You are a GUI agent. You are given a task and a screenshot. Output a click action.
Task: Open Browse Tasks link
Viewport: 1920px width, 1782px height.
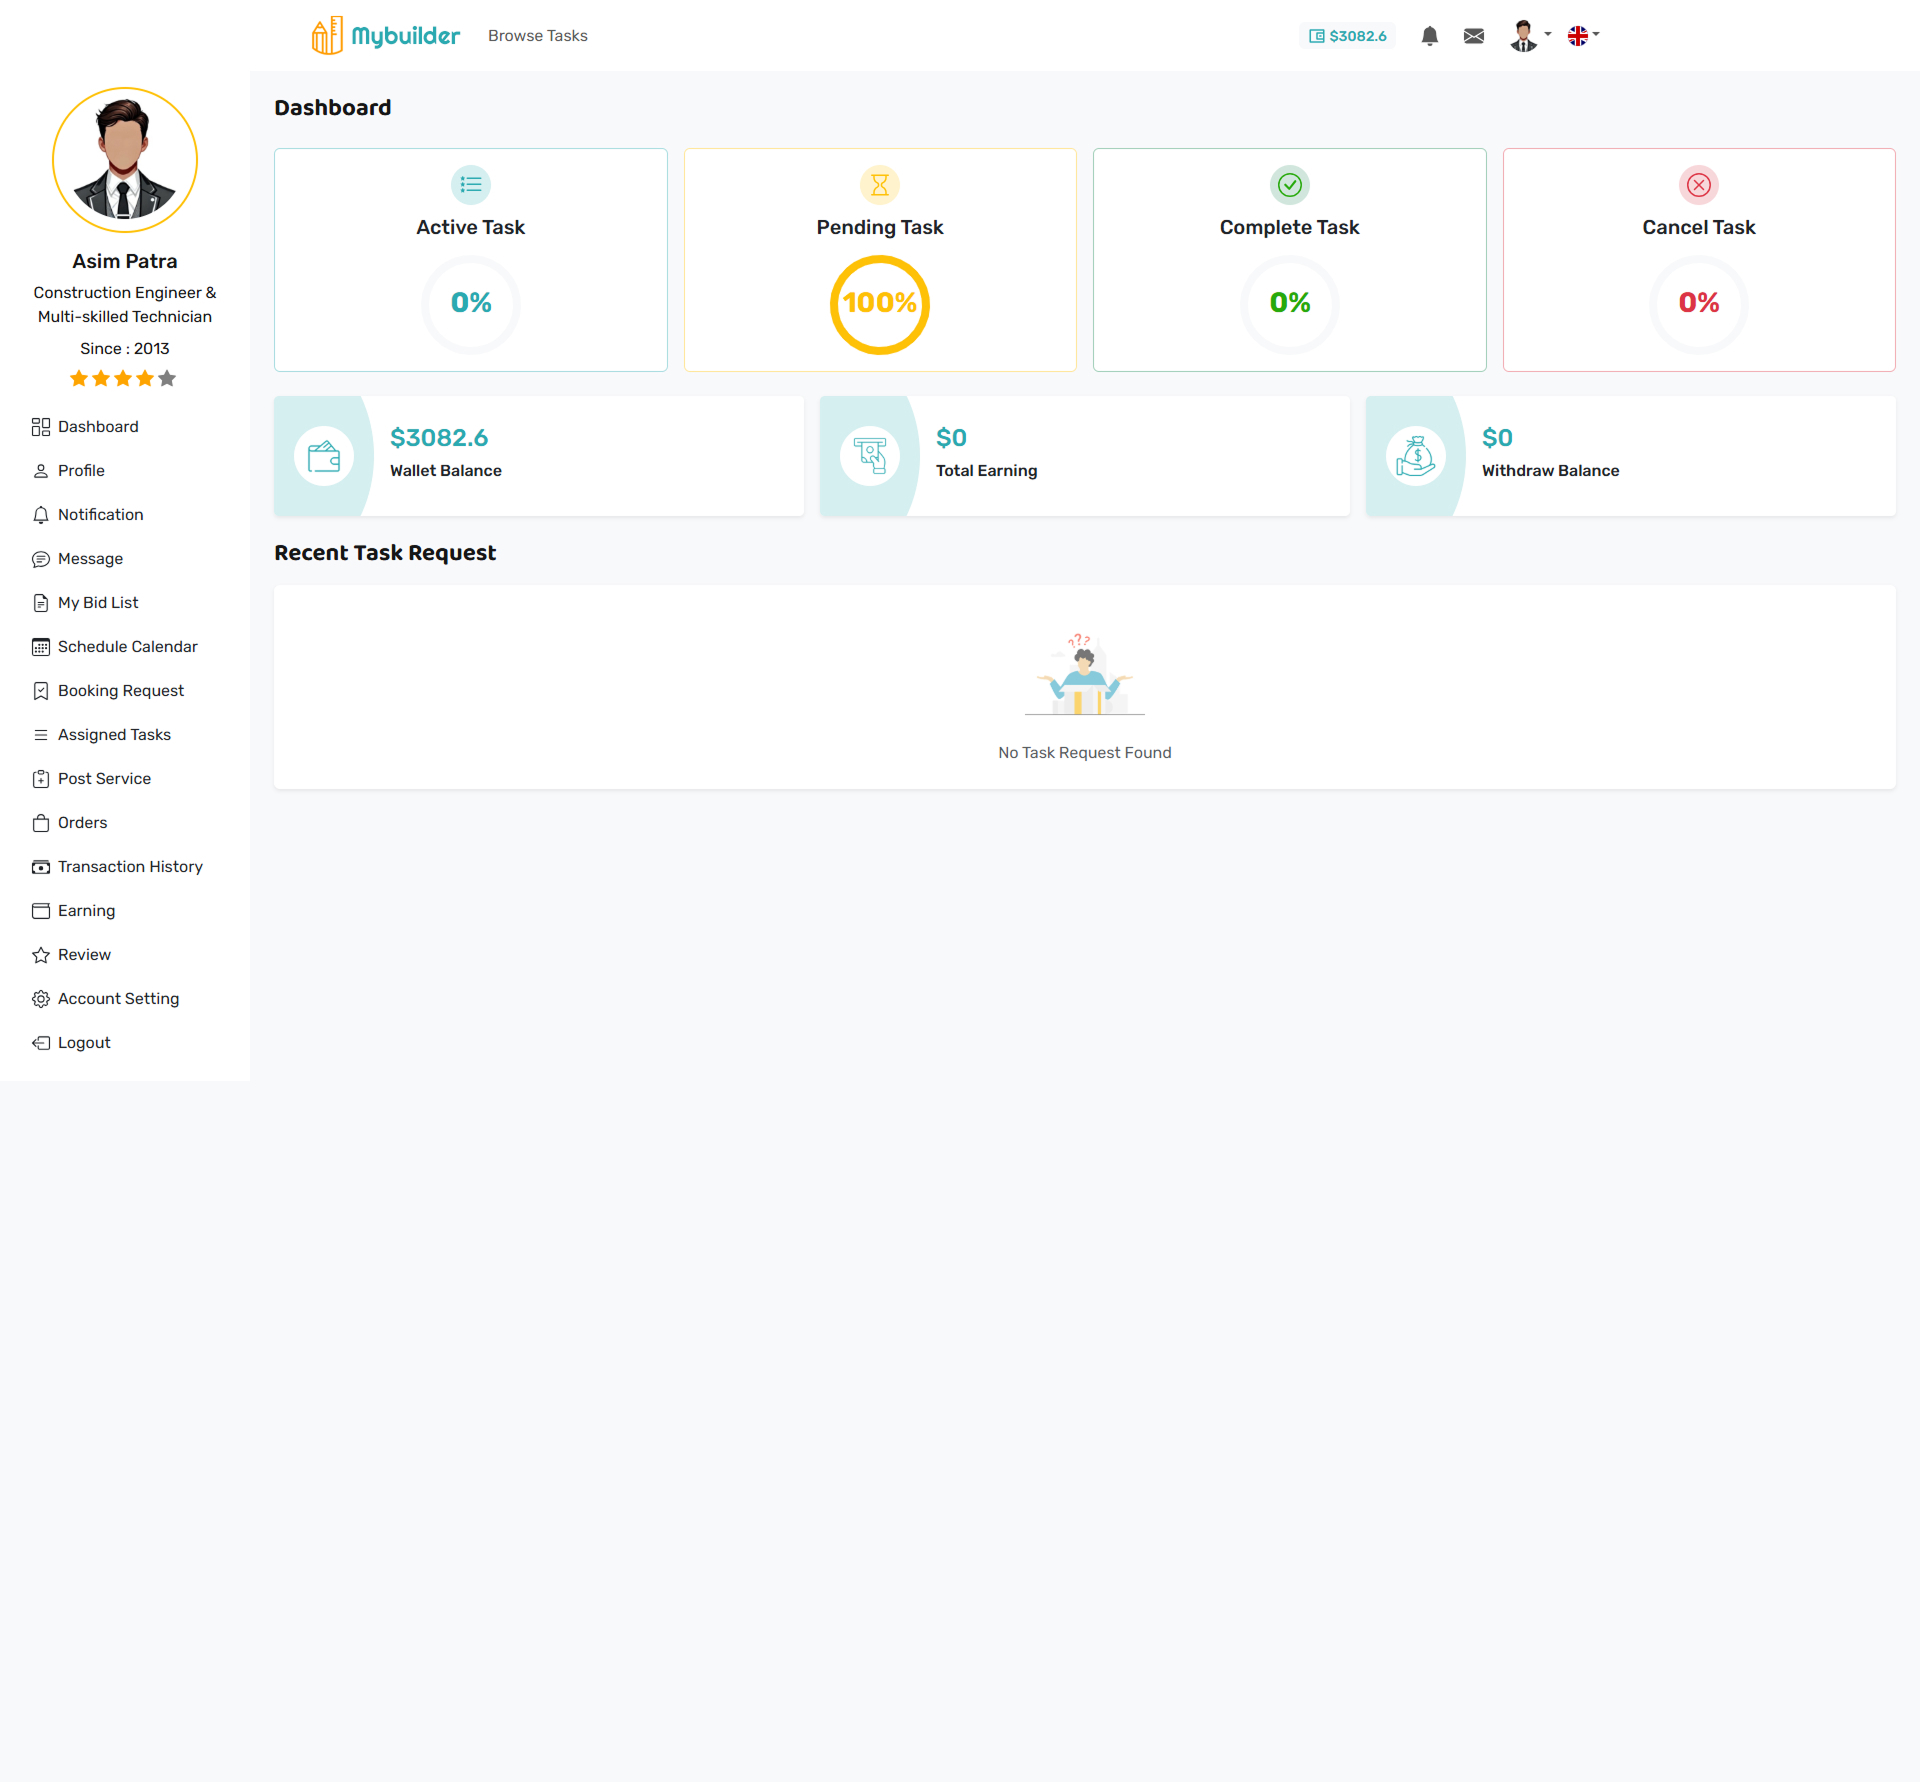click(537, 36)
